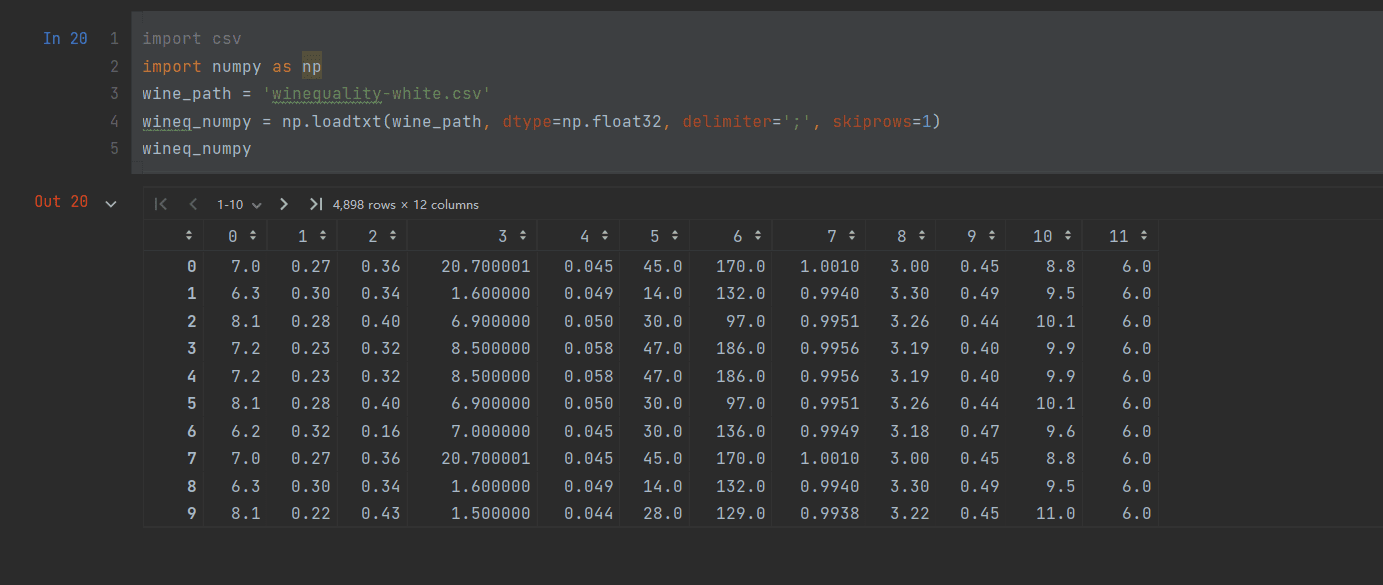The width and height of the screenshot is (1383, 585).
Task: Collapse the Out 20 output chevron
Action: 111,203
